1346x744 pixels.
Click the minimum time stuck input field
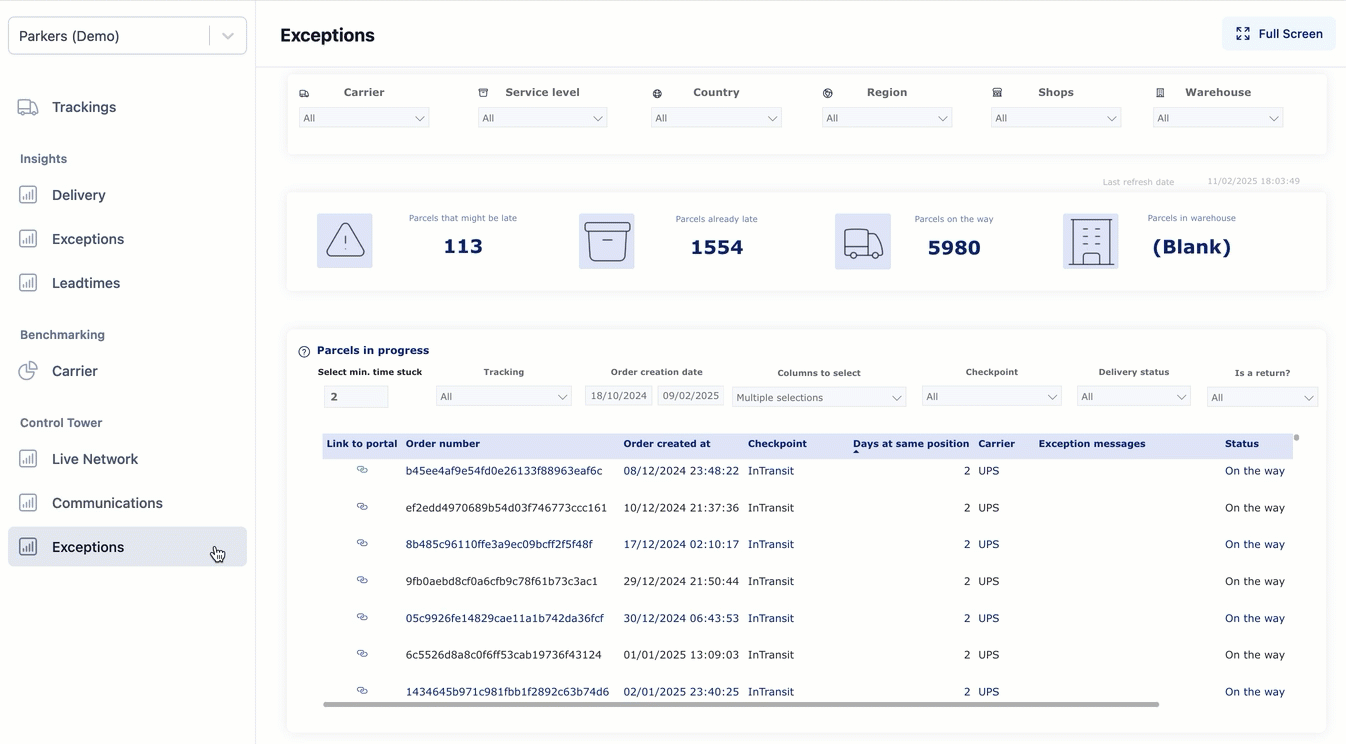pyautogui.click(x=355, y=396)
